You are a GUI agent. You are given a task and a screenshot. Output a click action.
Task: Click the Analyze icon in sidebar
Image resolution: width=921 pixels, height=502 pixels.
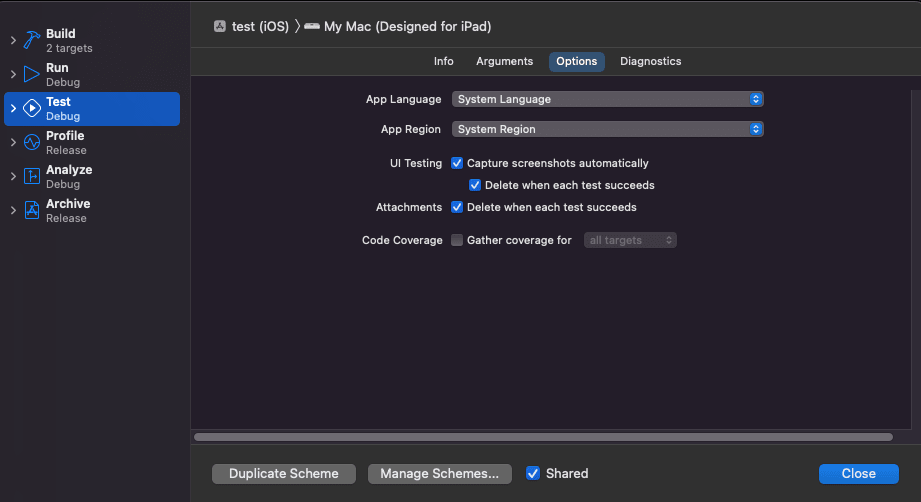click(32, 176)
